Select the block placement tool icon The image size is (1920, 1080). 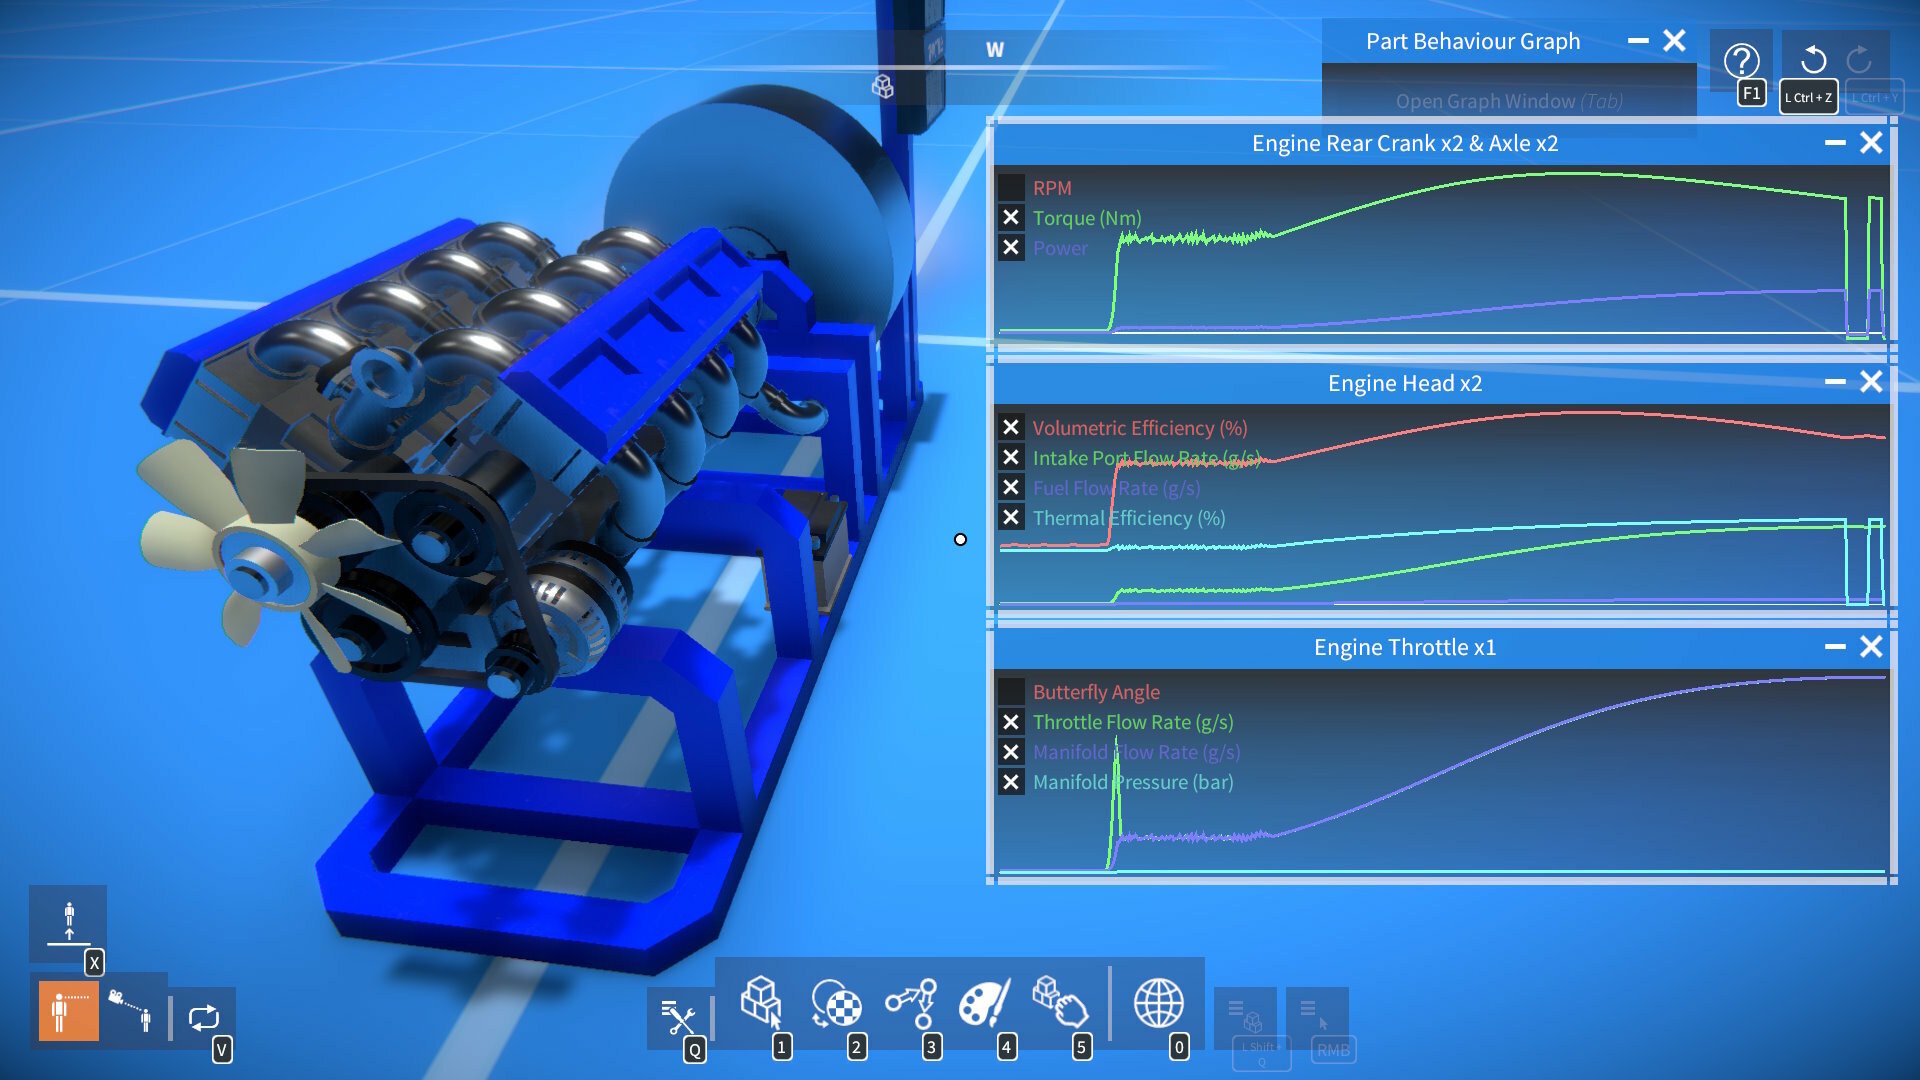pyautogui.click(x=761, y=1001)
